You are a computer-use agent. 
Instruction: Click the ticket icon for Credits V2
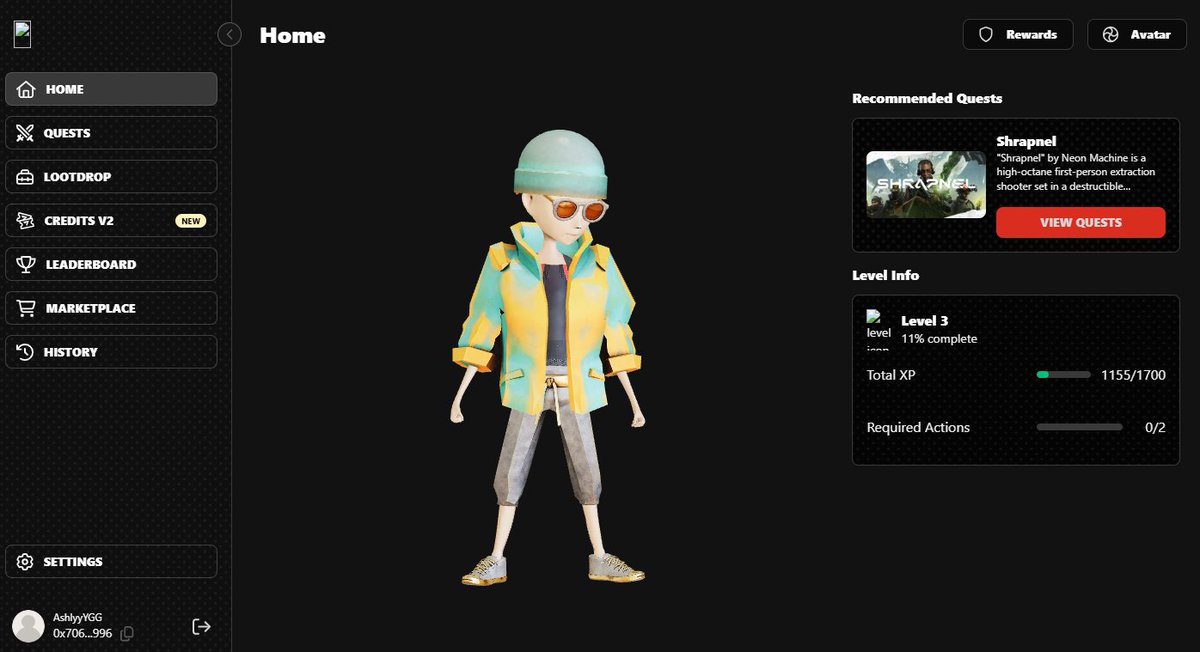click(26, 221)
